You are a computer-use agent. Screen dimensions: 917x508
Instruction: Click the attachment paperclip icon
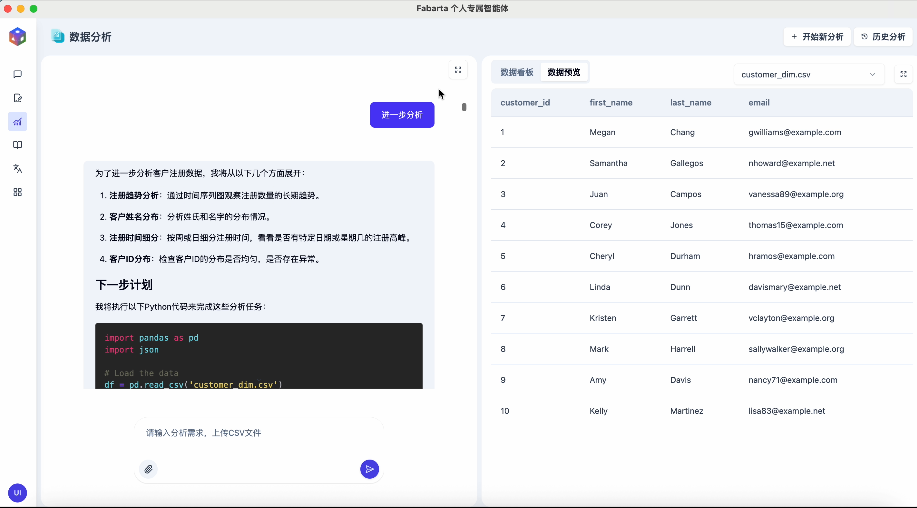(x=149, y=469)
